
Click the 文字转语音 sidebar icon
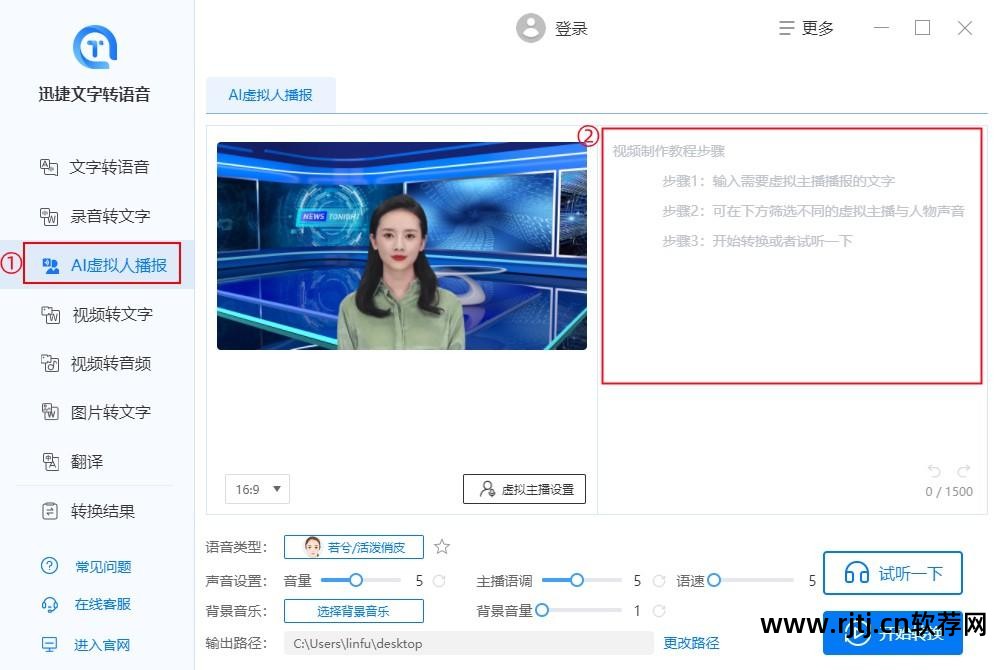click(x=50, y=167)
